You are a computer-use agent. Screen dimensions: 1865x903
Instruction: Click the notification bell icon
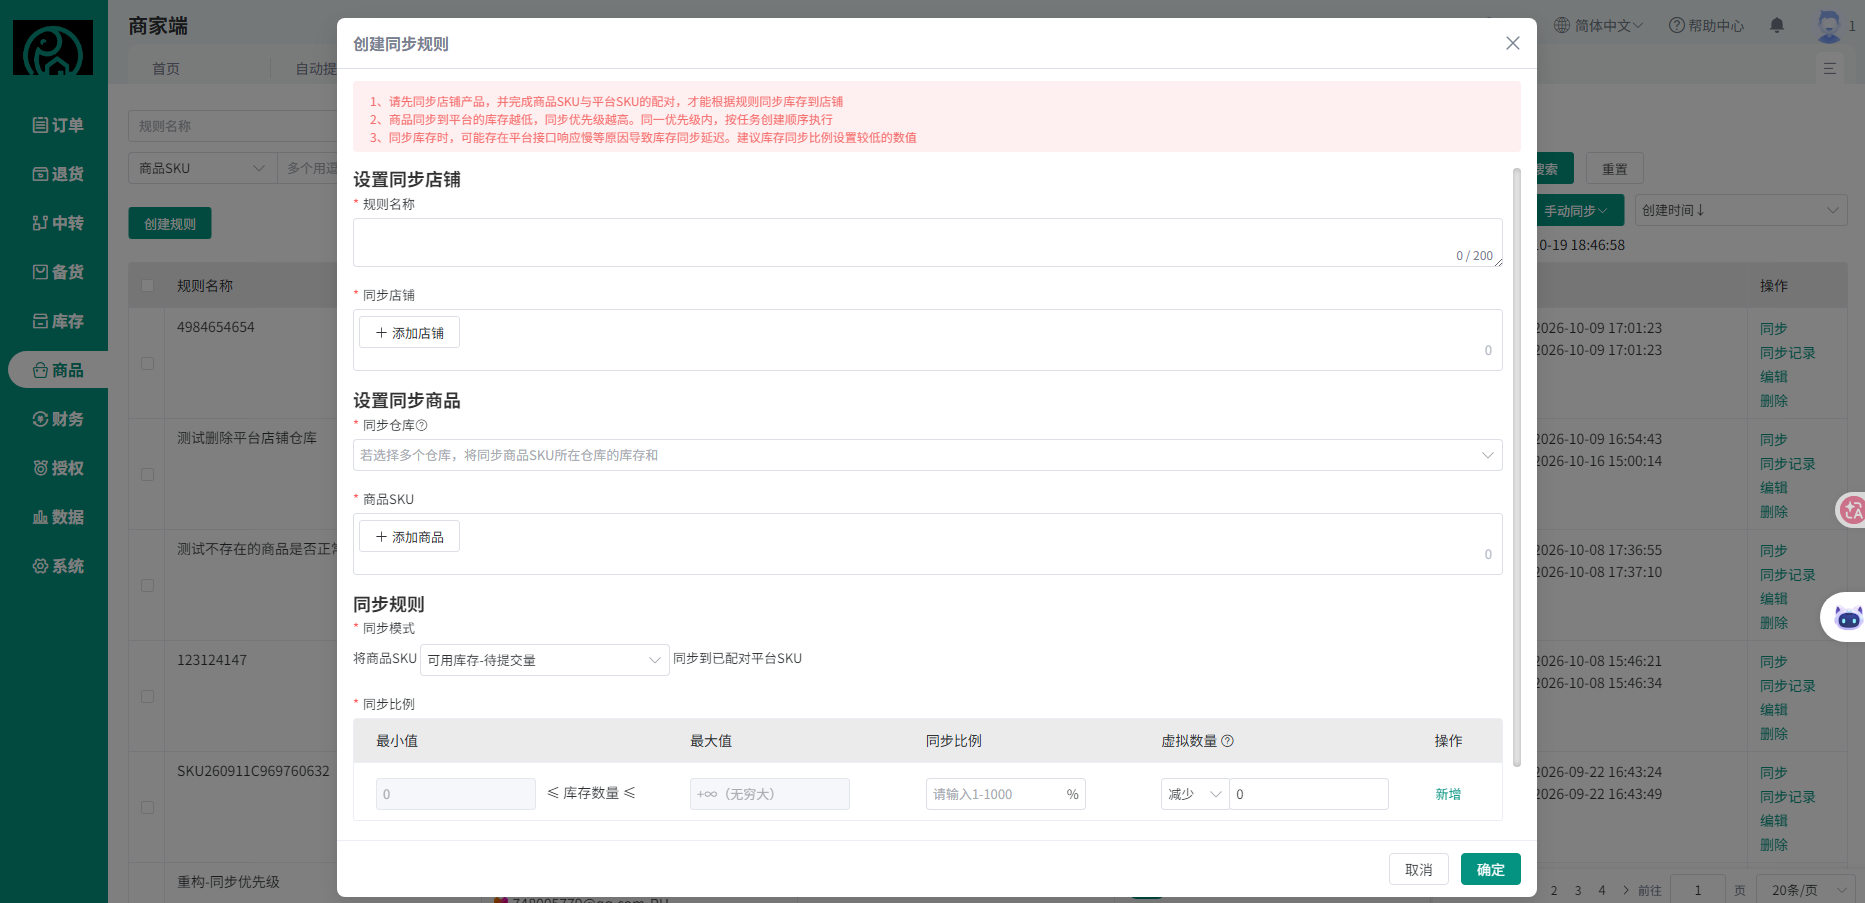tap(1777, 26)
